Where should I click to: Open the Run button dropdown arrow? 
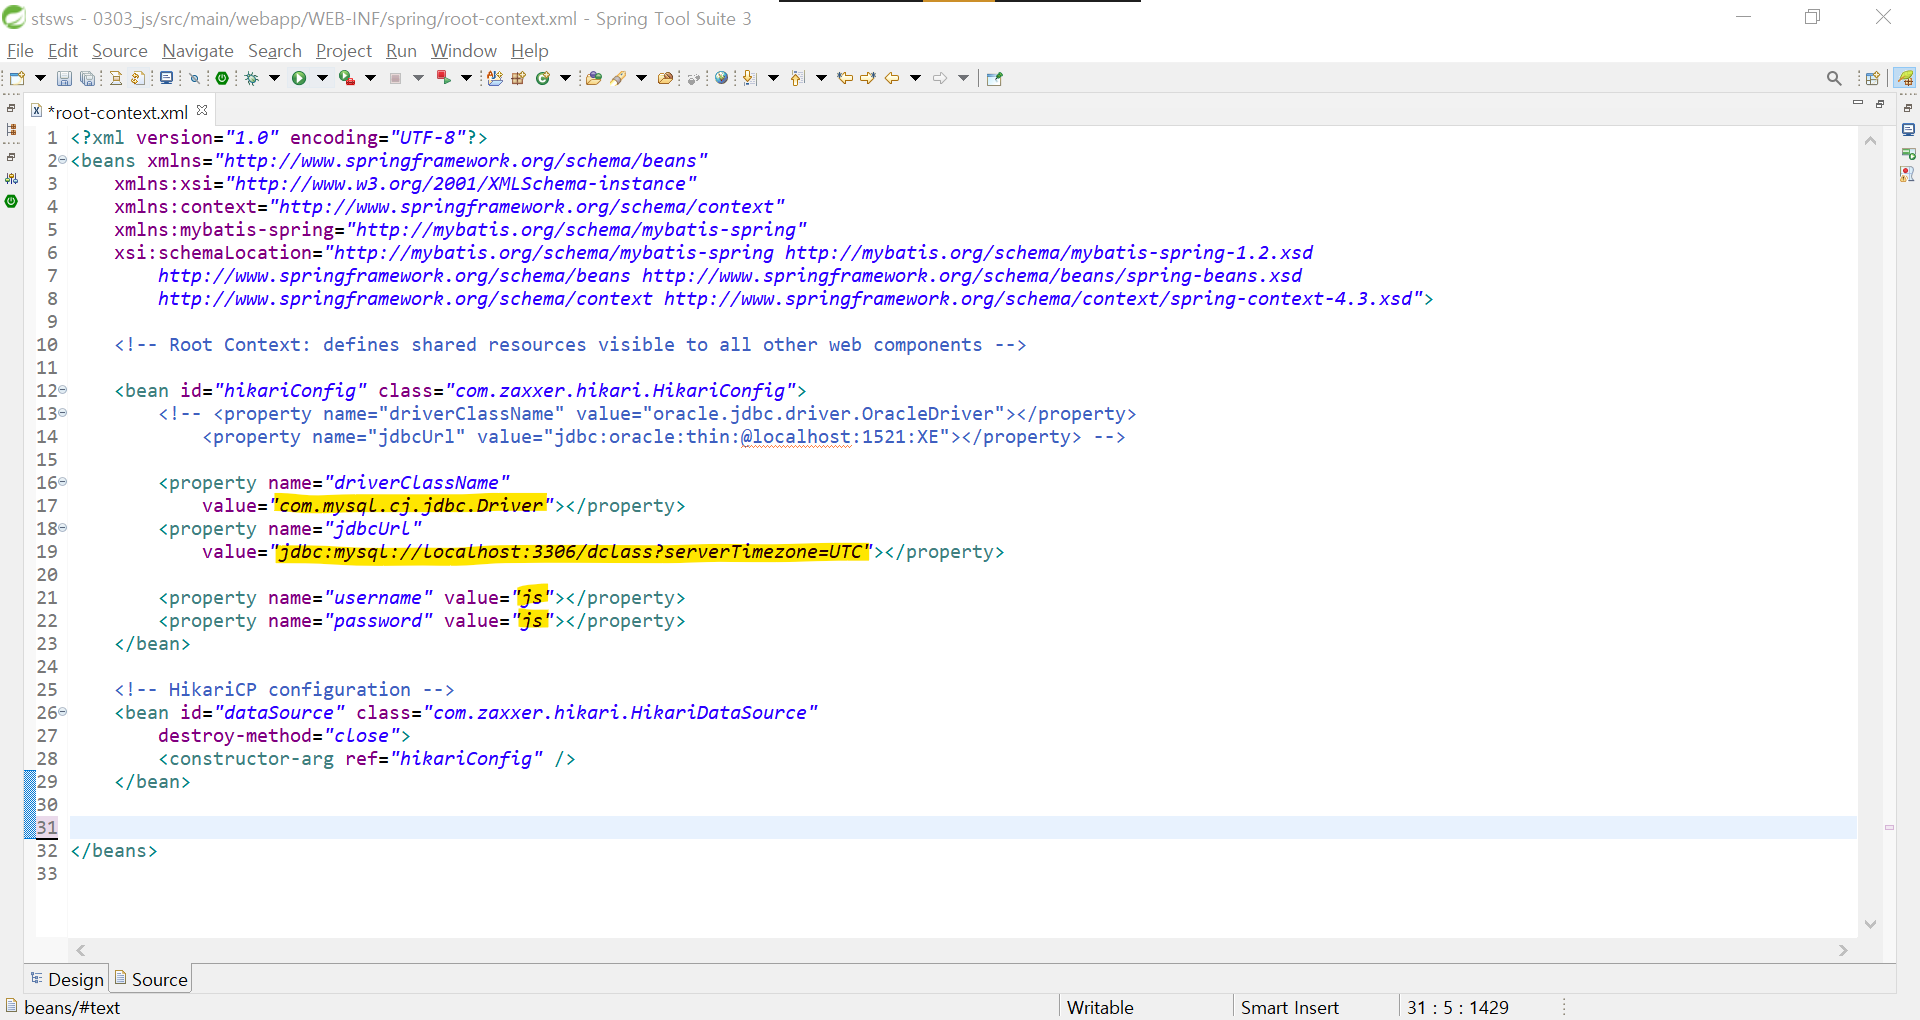pyautogui.click(x=322, y=77)
